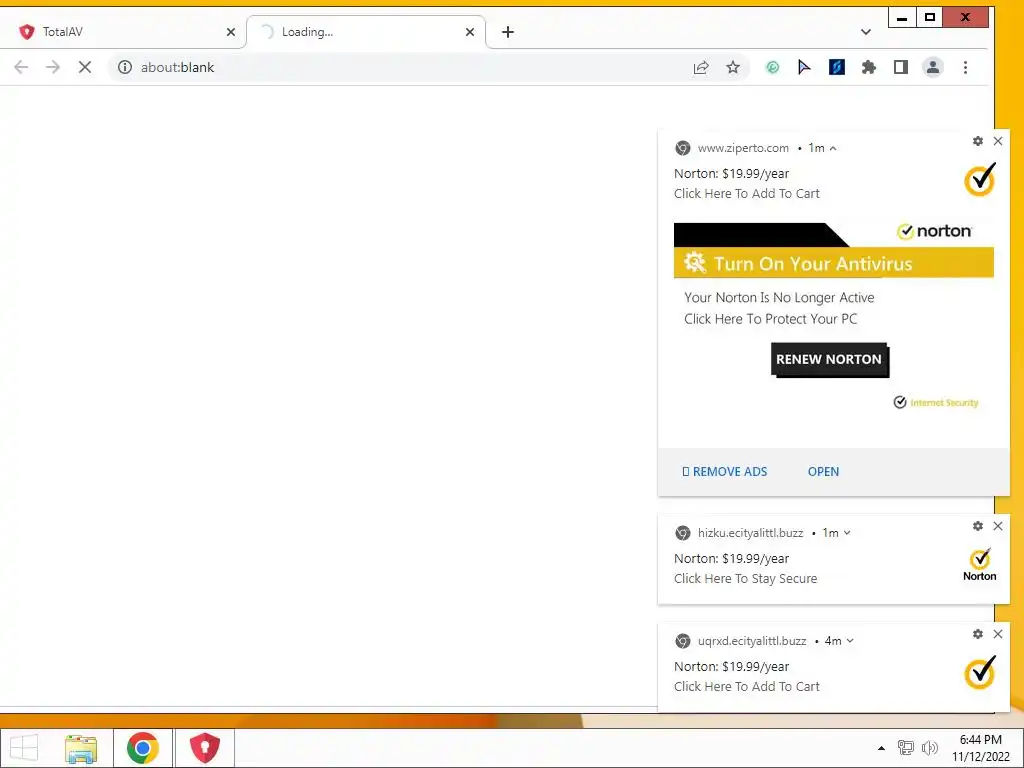Image resolution: width=1024 pixels, height=768 pixels.
Task: Click the about:blank address bar
Action: click(x=405, y=67)
